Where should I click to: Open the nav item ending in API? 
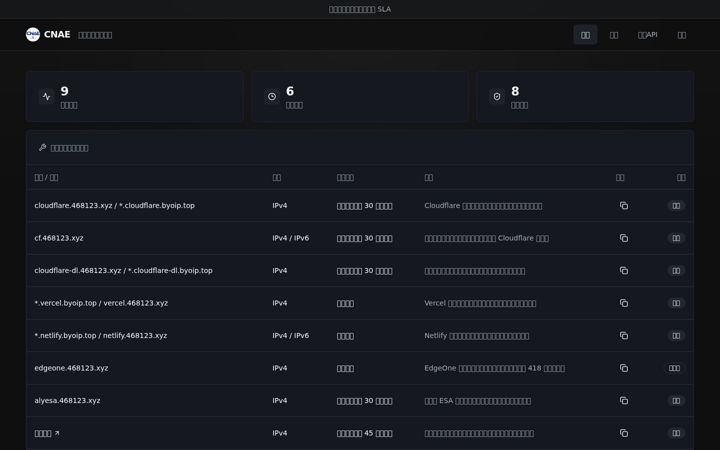point(647,35)
